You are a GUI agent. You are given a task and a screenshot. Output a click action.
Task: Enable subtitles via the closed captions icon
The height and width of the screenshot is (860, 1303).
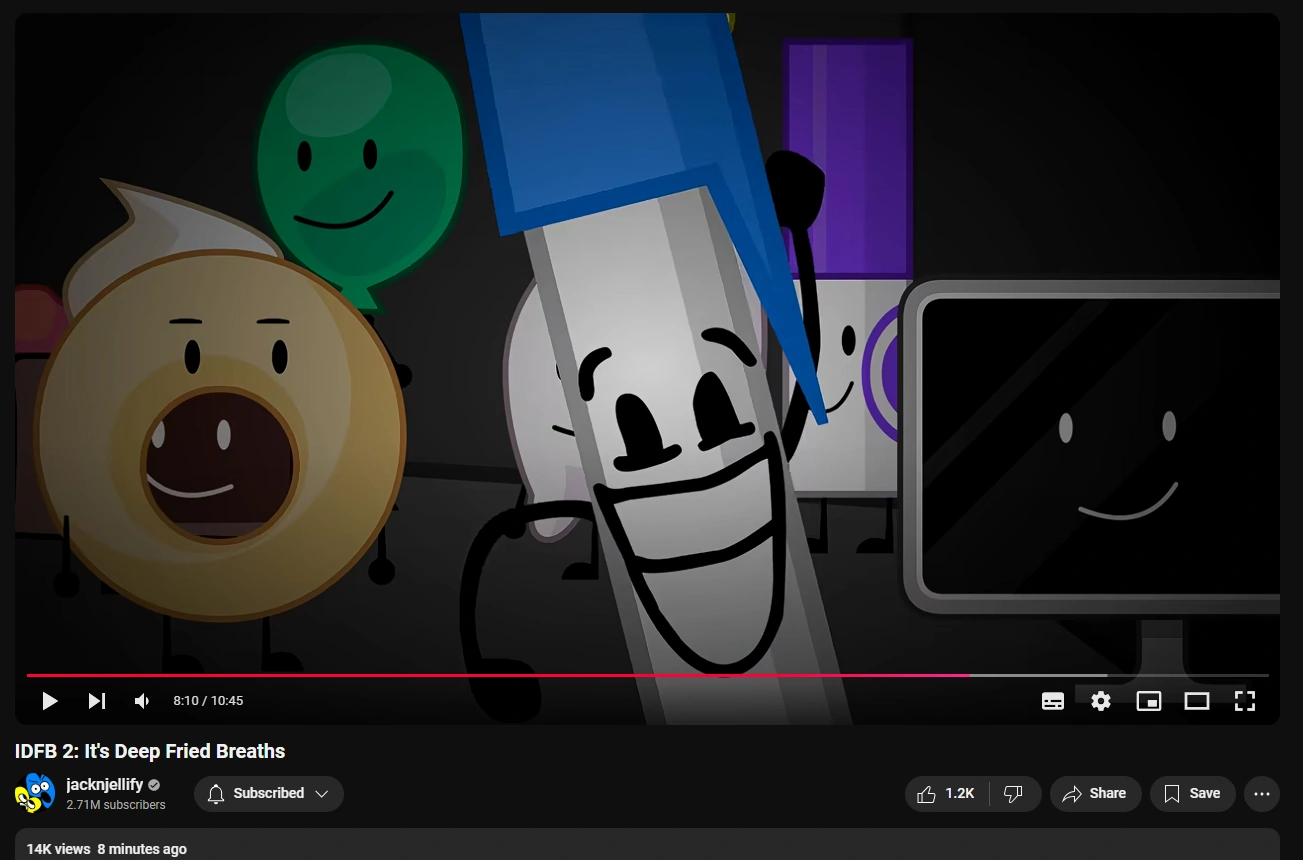[1053, 701]
